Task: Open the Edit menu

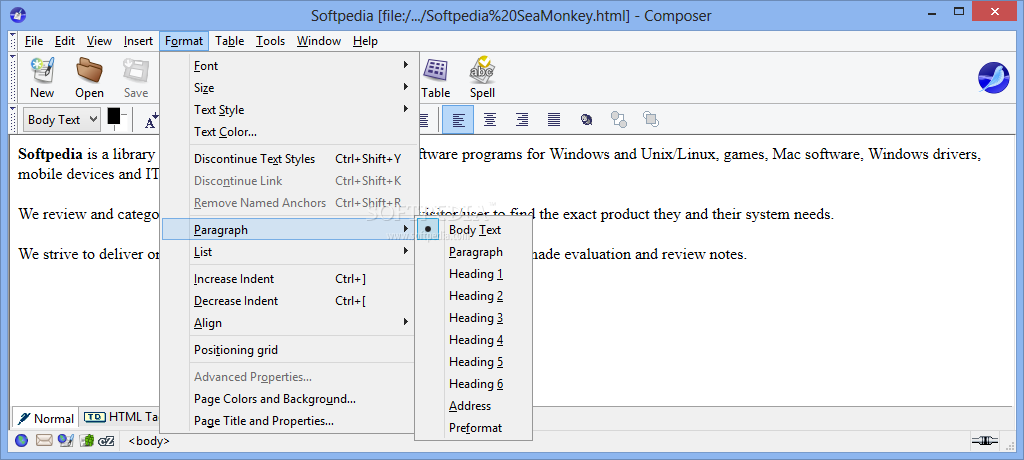Action: coord(65,41)
